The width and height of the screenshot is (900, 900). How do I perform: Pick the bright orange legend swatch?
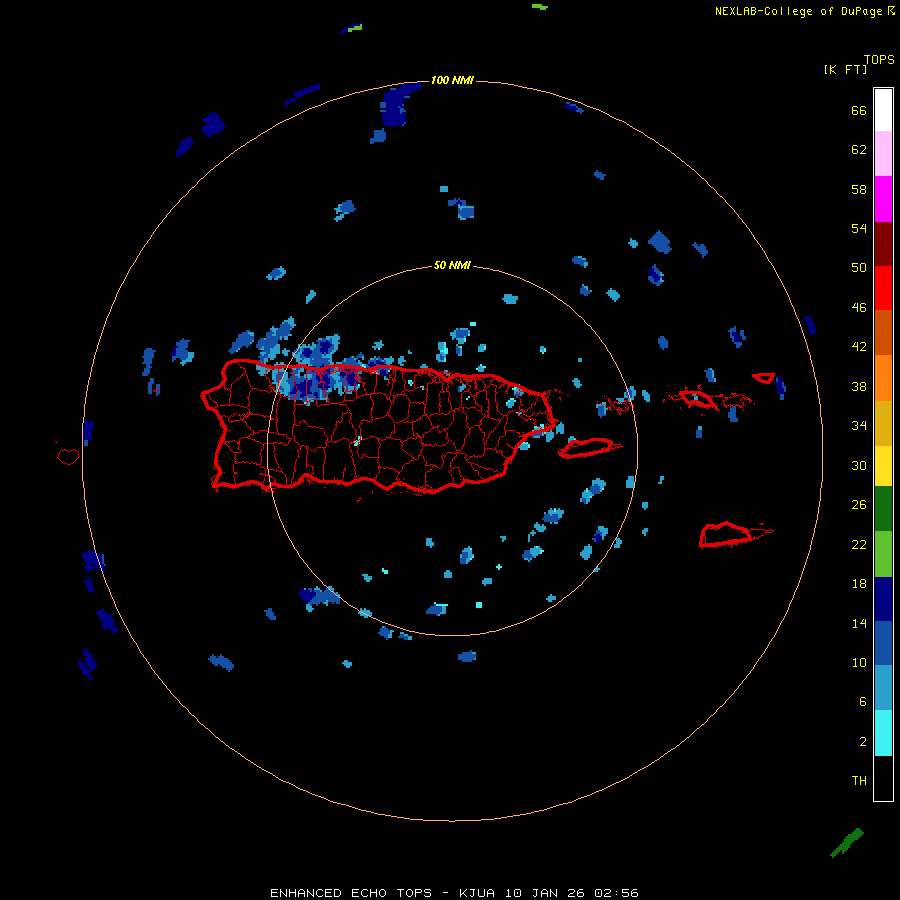coord(883,378)
